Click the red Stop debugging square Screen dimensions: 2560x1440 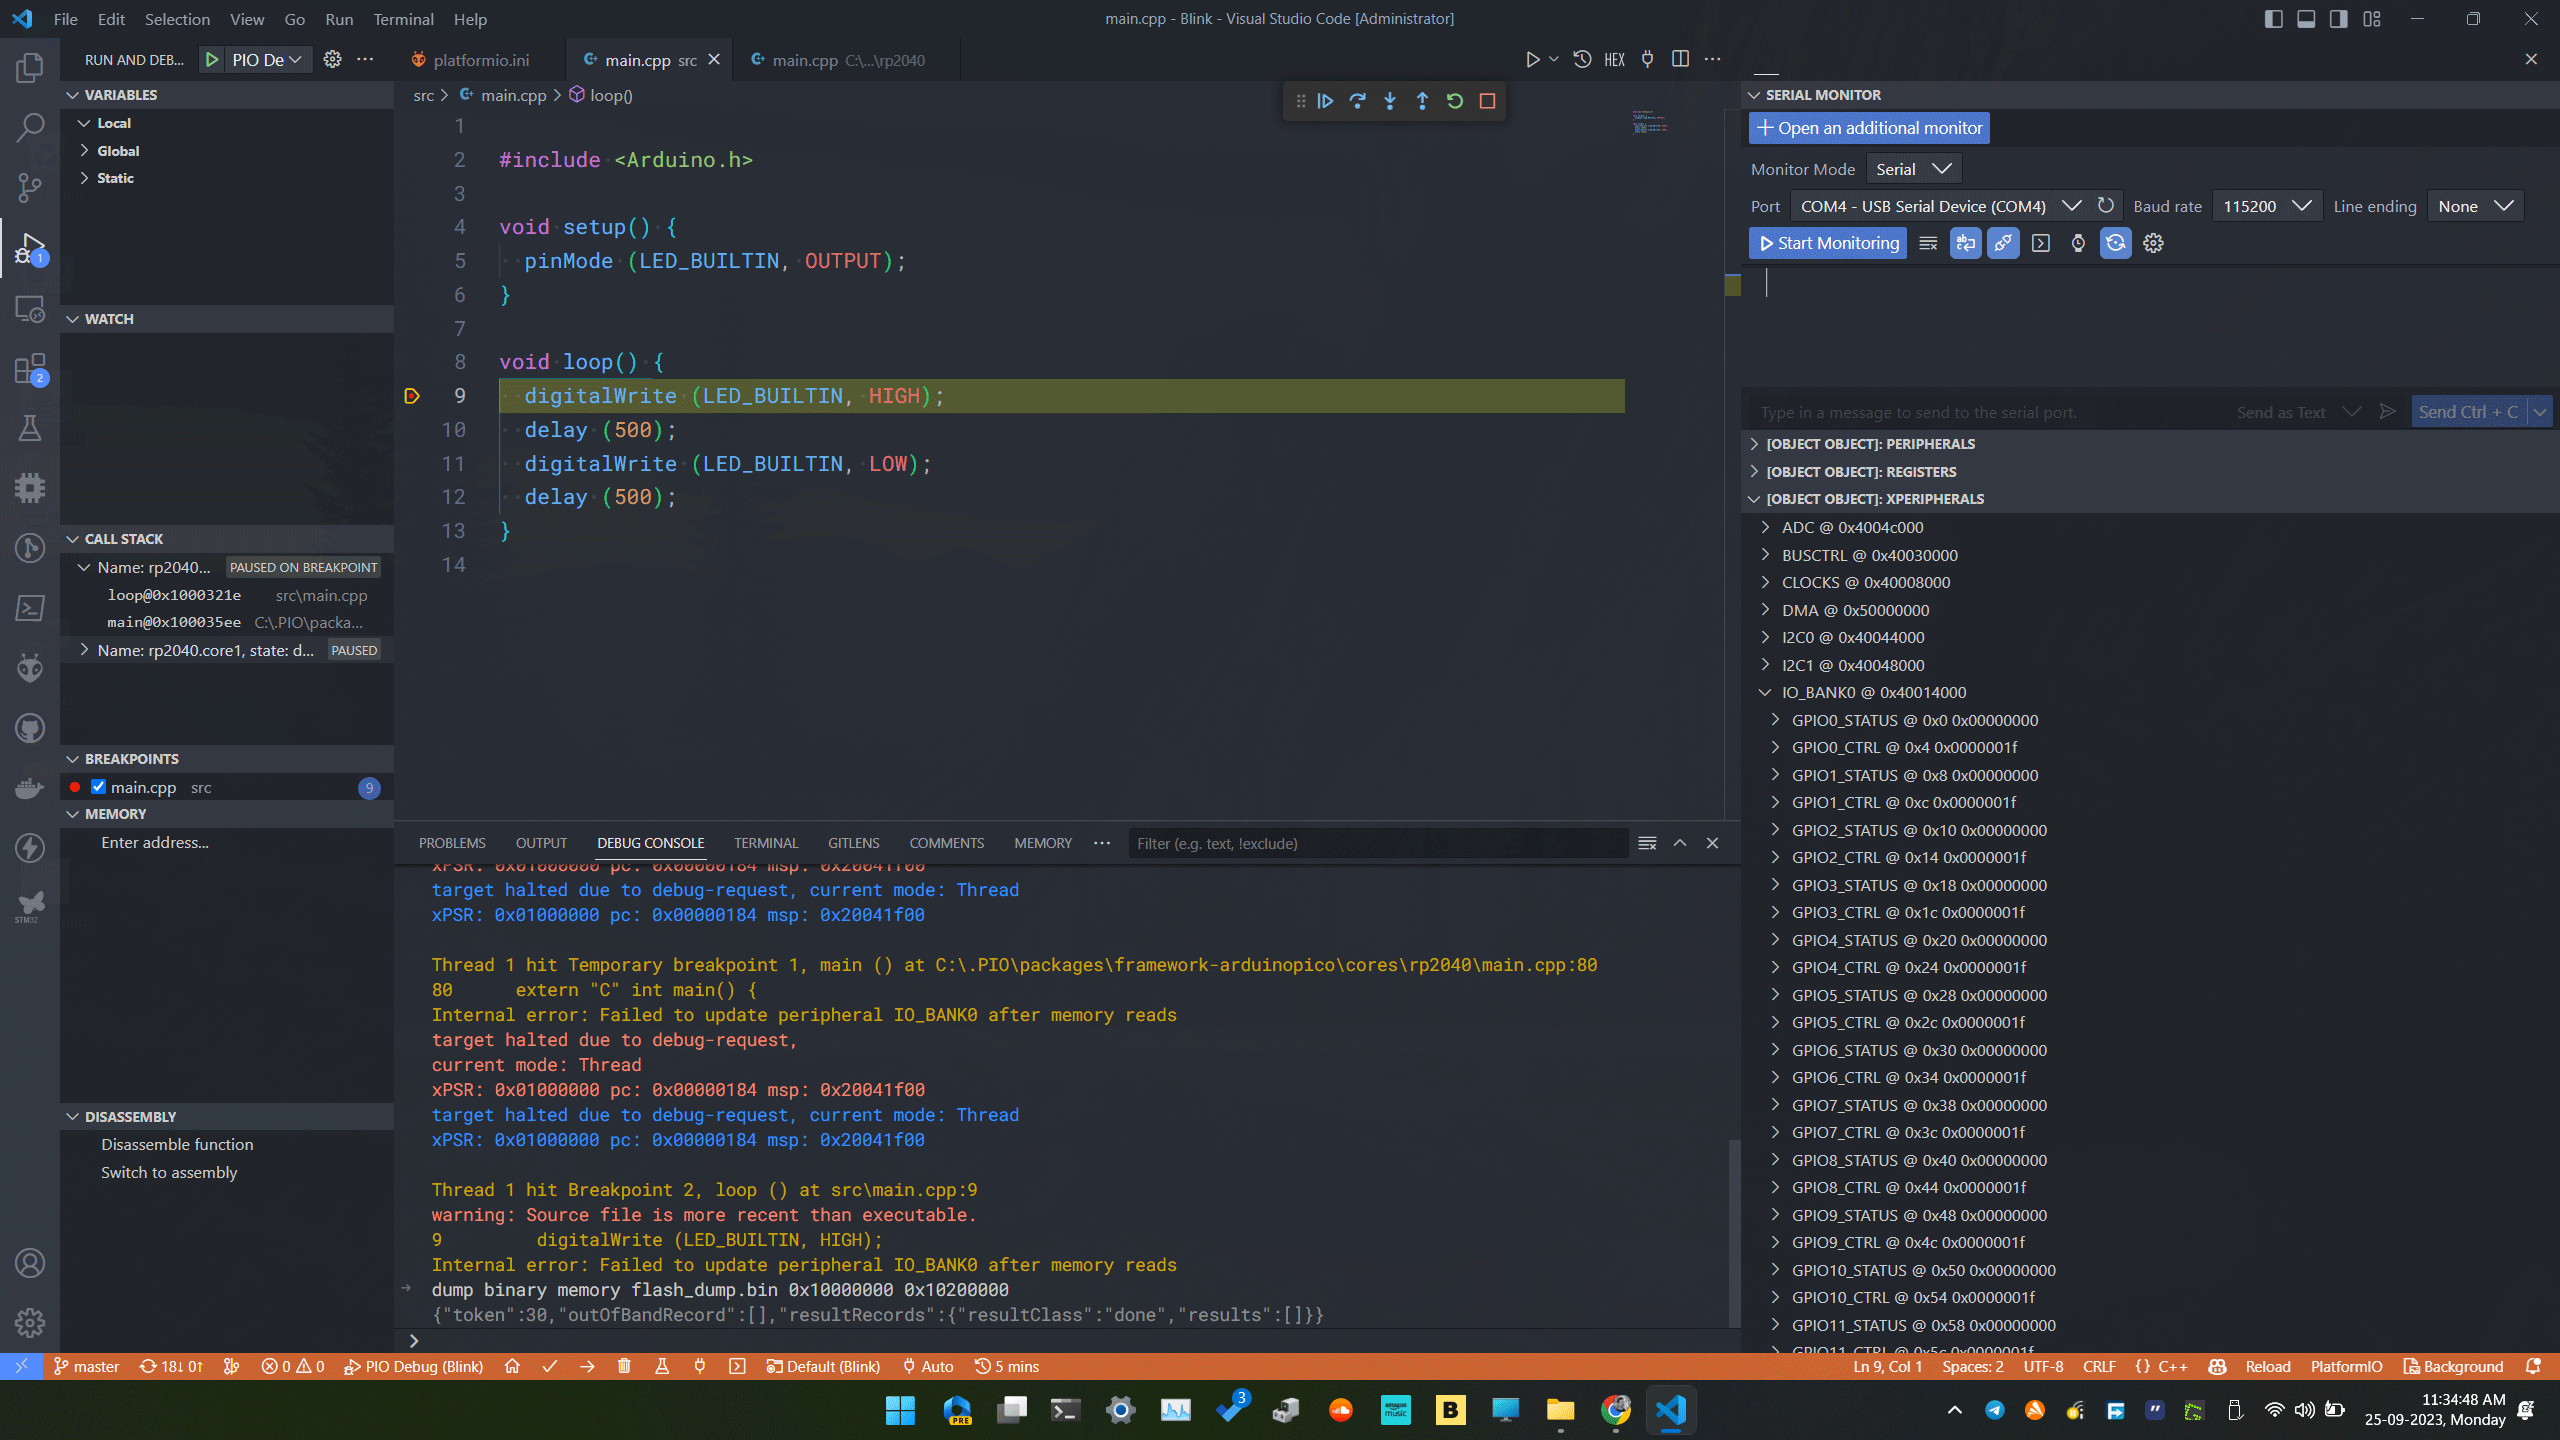pos(1487,101)
